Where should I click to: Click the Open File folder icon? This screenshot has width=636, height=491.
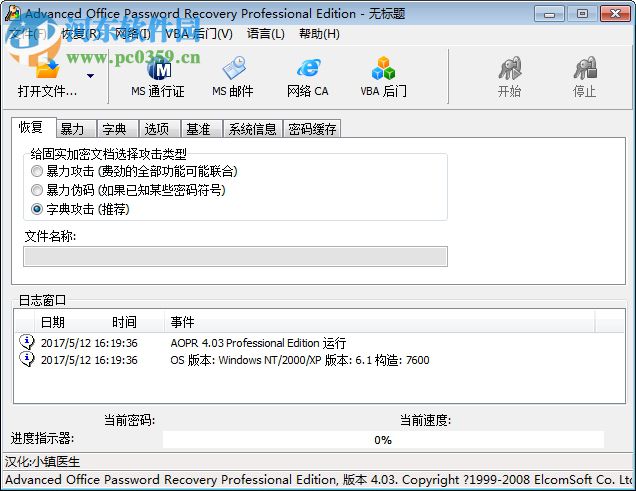pyautogui.click(x=47, y=67)
